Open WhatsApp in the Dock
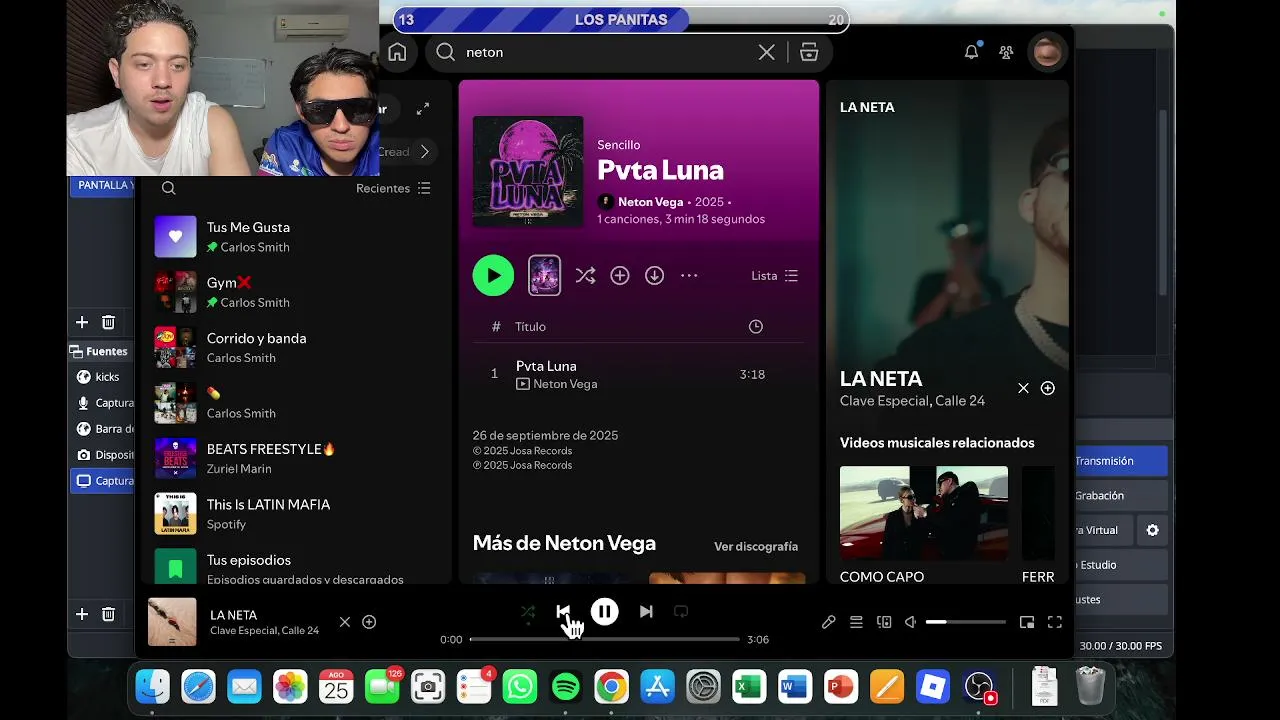 tap(520, 687)
